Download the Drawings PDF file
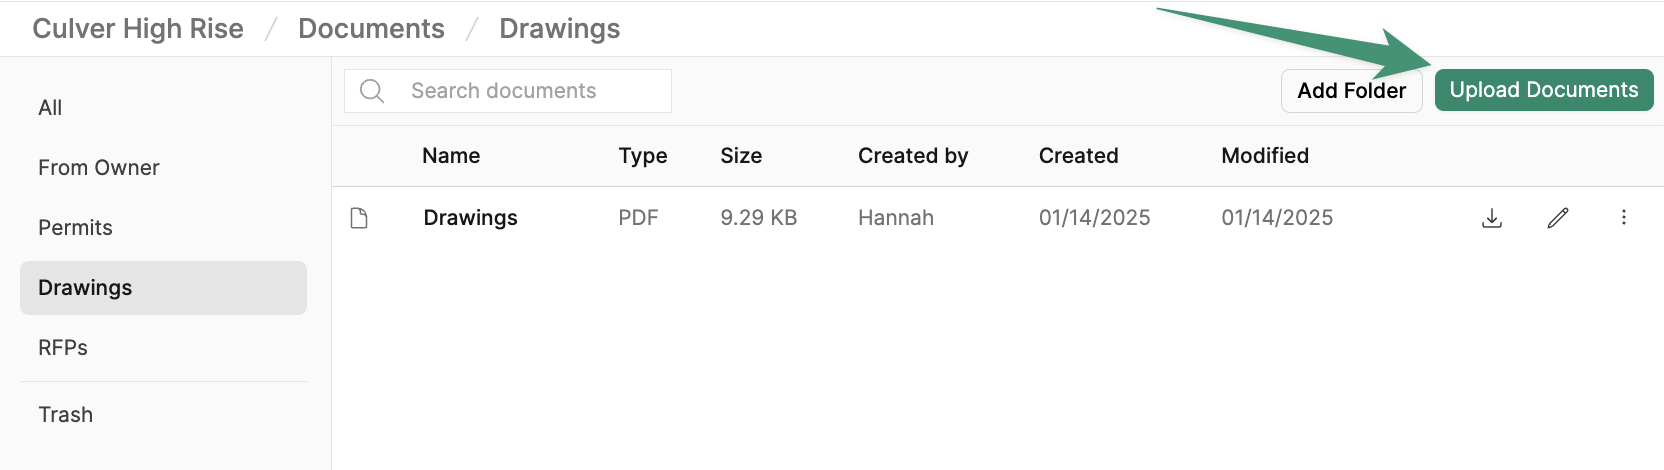The height and width of the screenshot is (470, 1664). coord(1492,218)
